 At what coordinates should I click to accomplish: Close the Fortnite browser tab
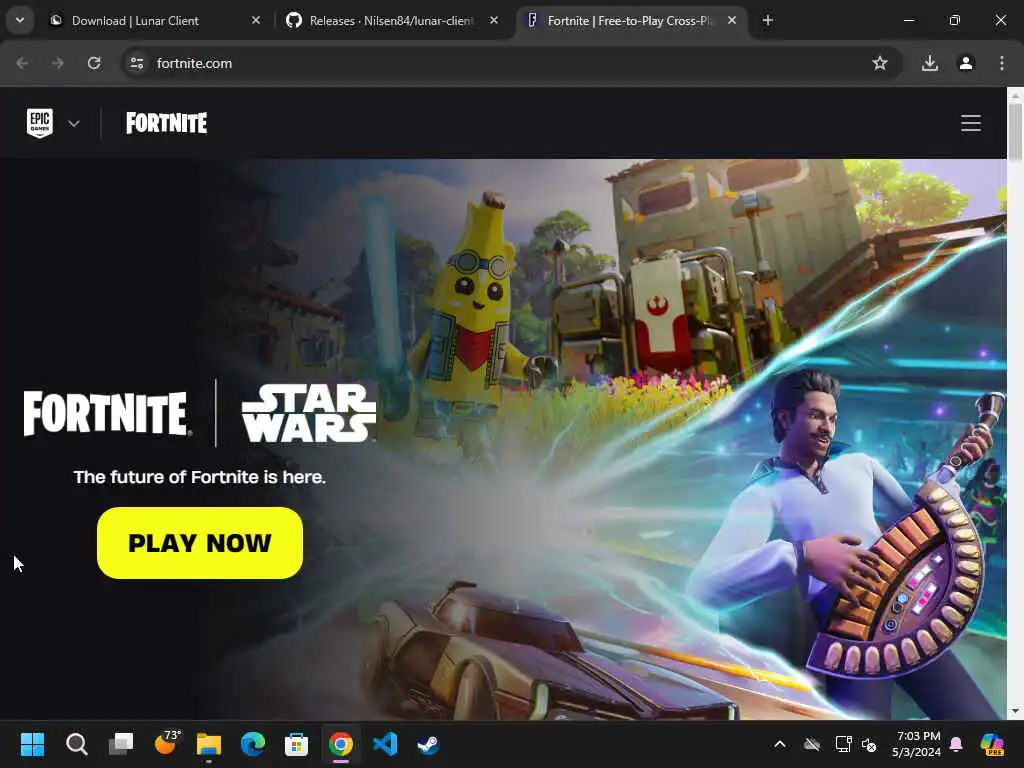coord(732,21)
